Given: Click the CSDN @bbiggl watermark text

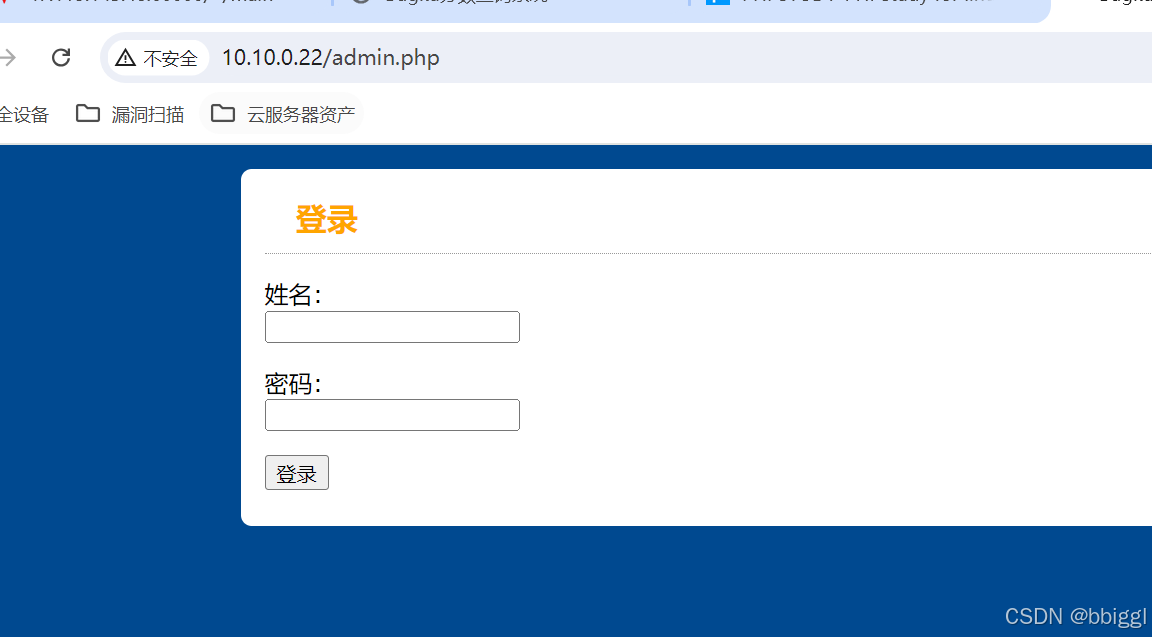Looking at the screenshot, I should (x=1076, y=616).
